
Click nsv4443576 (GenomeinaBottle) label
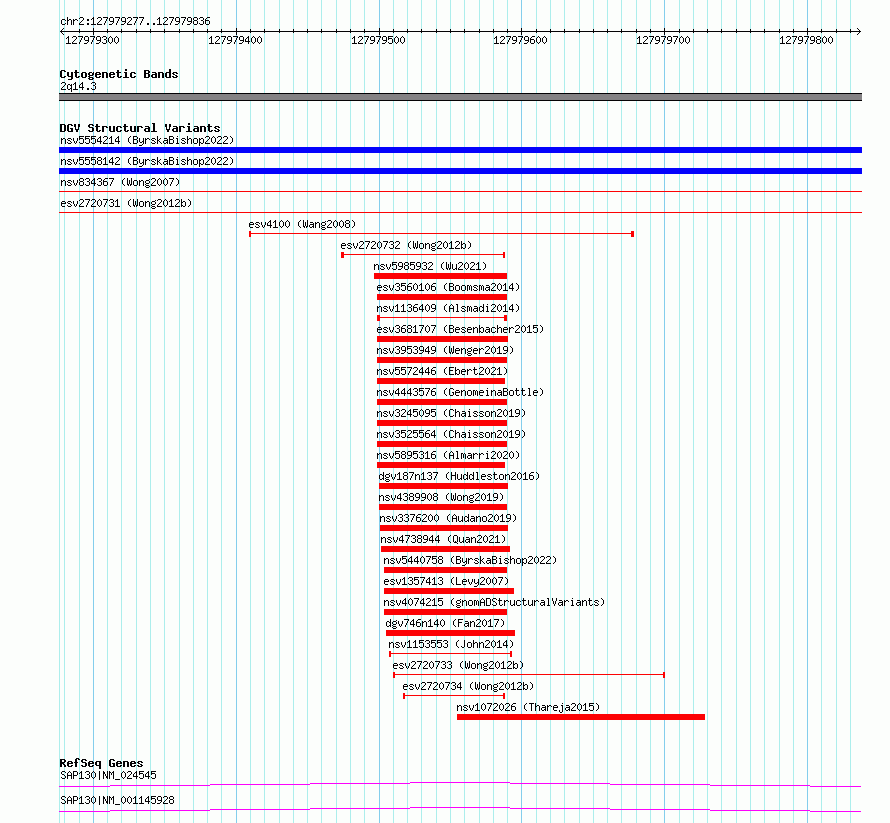click(460, 392)
